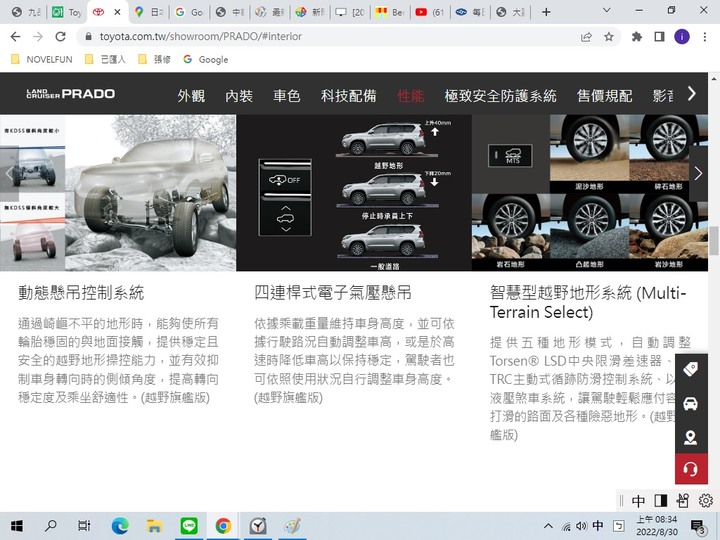Open the IME settings gear
720x540 pixels.
pyautogui.click(x=705, y=501)
